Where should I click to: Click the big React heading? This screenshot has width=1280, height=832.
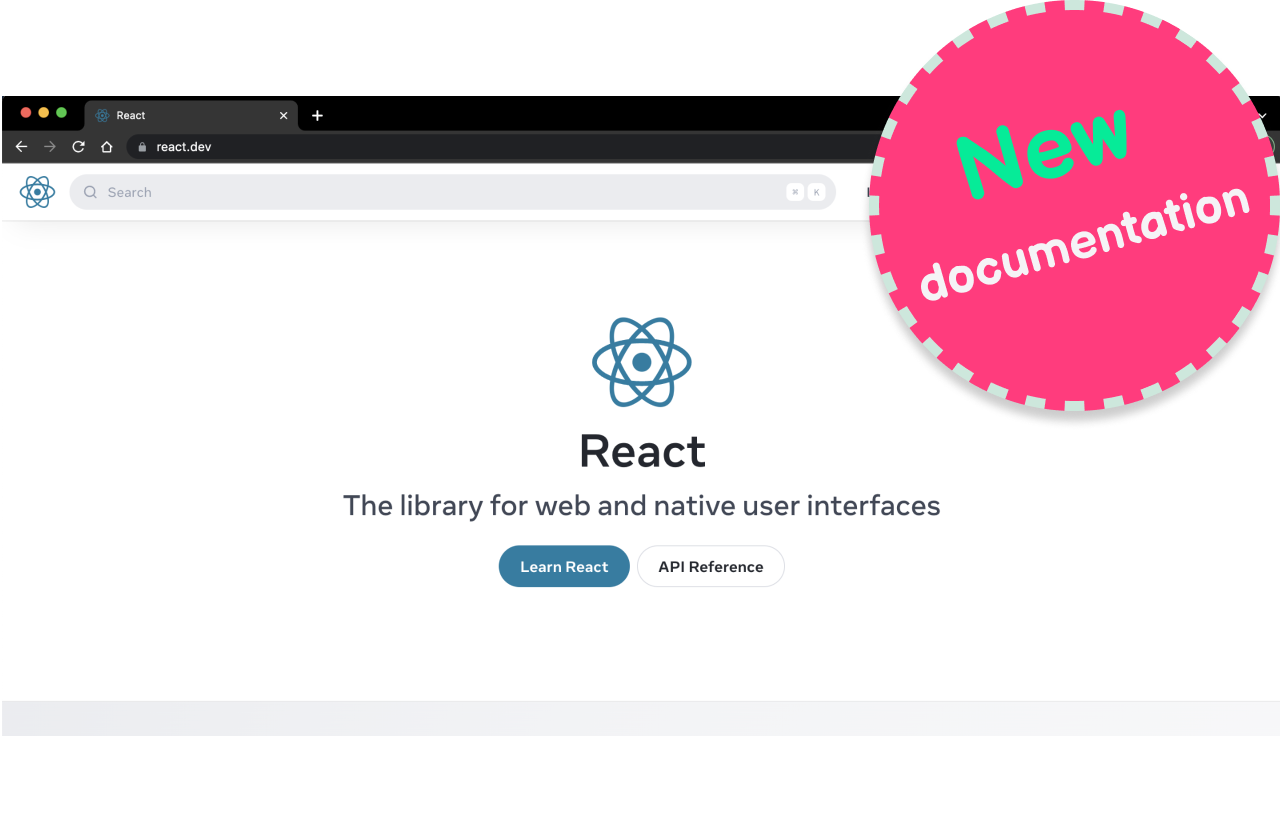coord(642,451)
